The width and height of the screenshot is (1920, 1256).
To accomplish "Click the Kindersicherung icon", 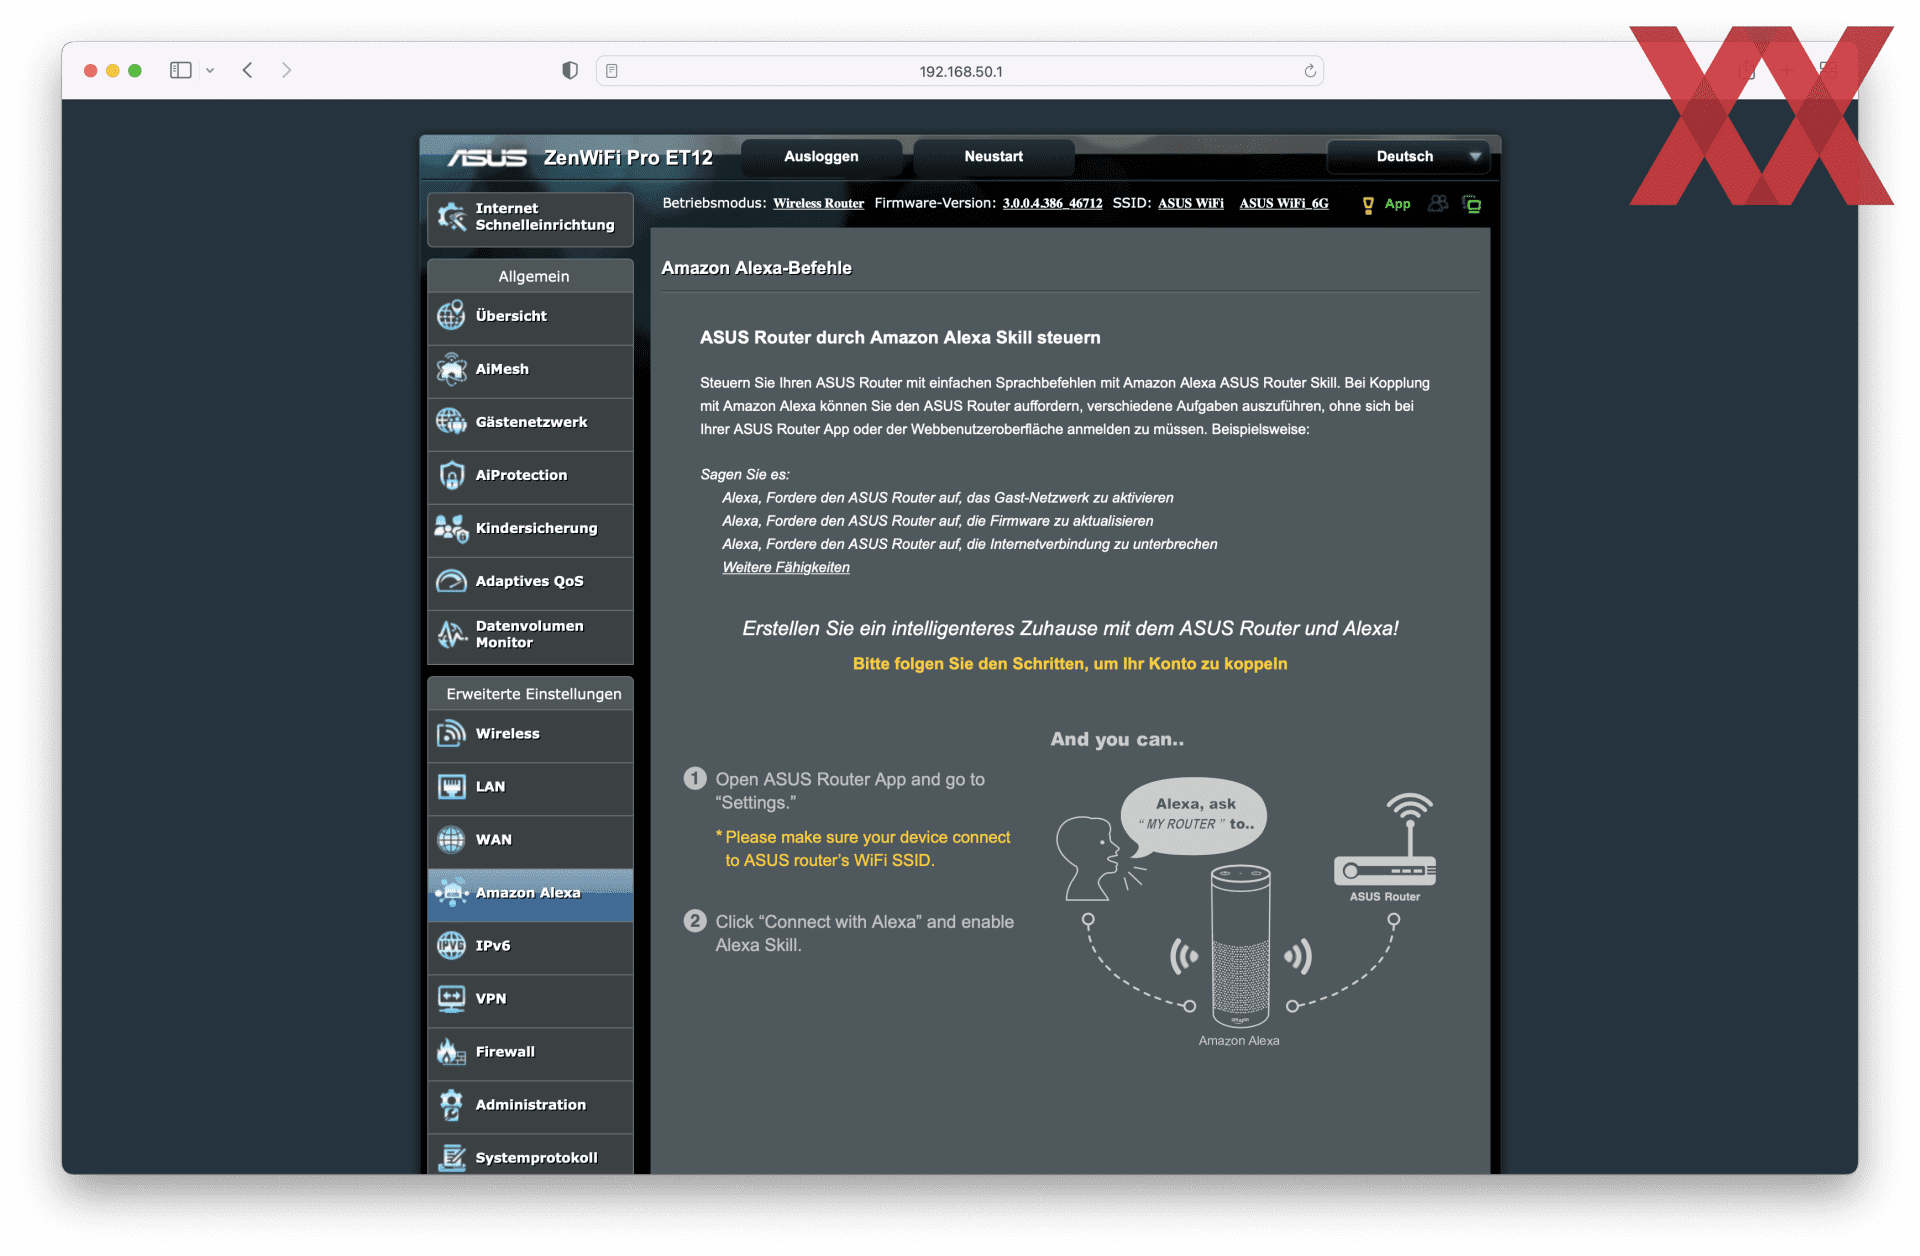I will pyautogui.click(x=451, y=528).
